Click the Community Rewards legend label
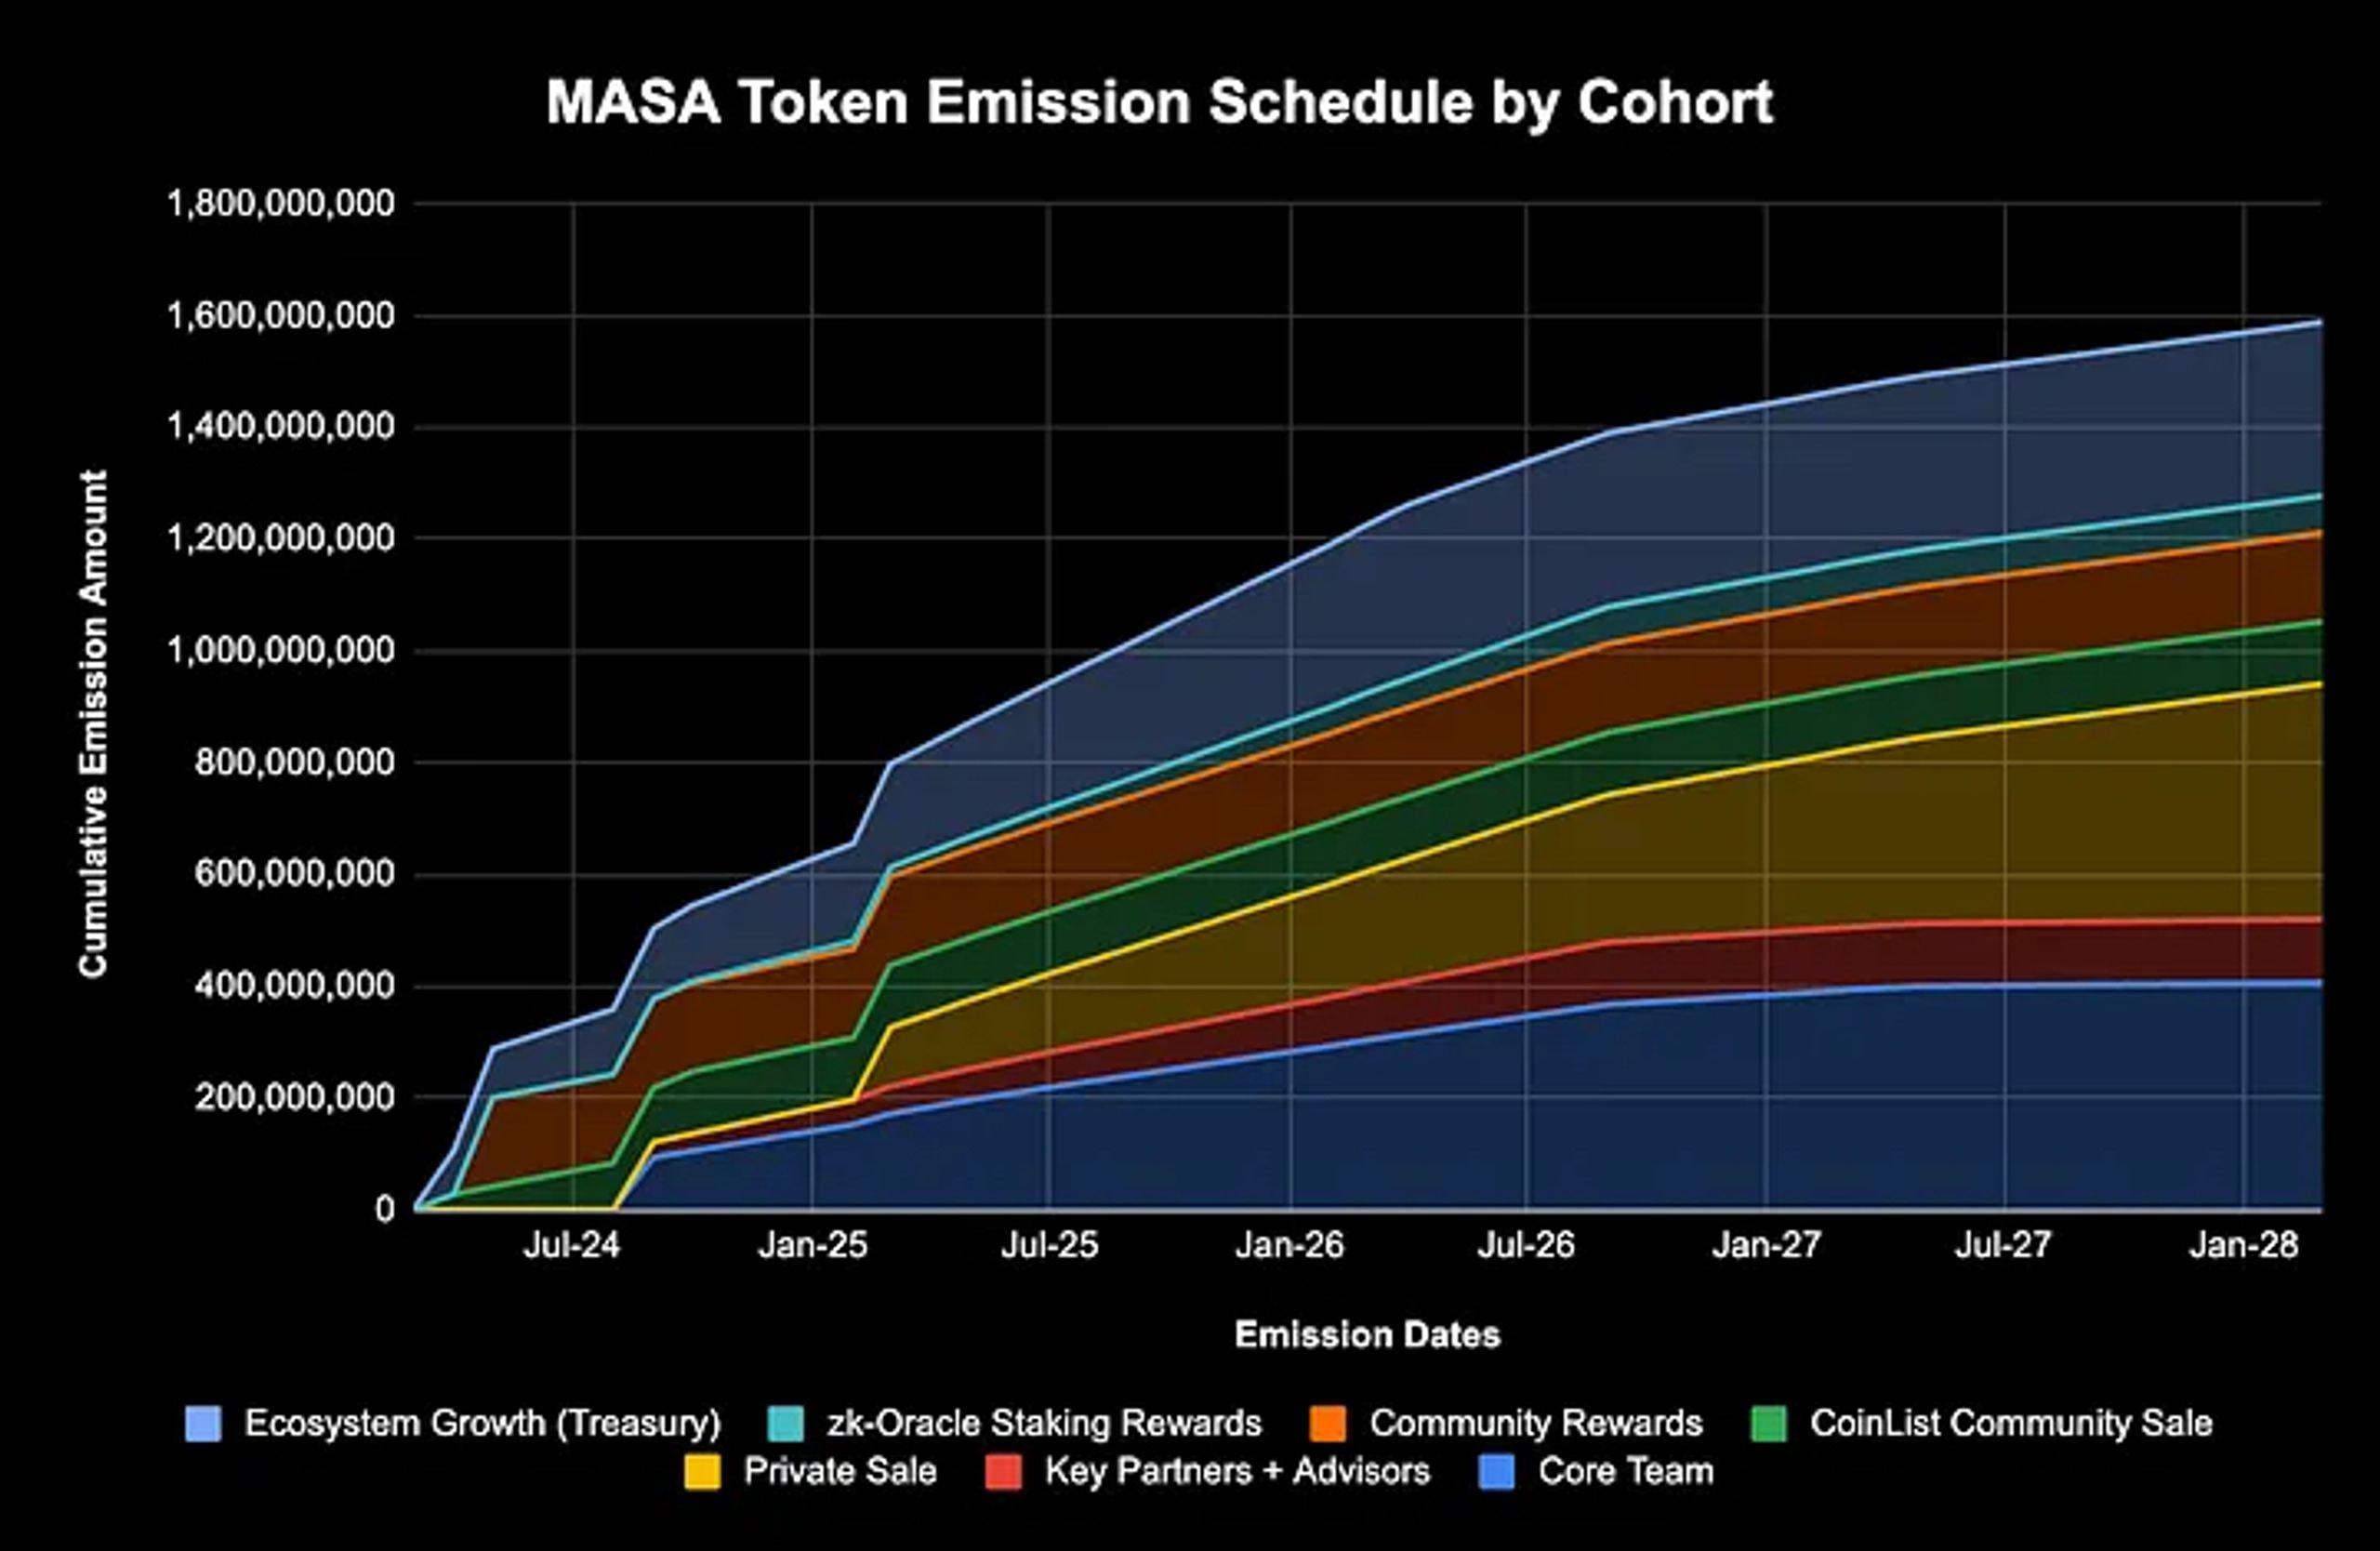The image size is (2380, 1551). [x=1536, y=1423]
